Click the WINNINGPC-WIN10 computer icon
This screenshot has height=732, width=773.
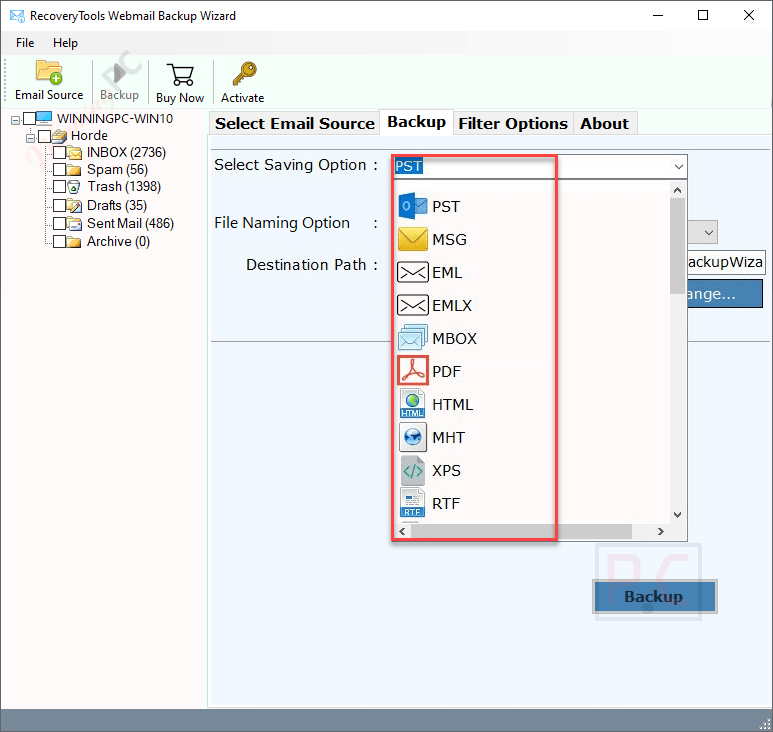[x=44, y=118]
